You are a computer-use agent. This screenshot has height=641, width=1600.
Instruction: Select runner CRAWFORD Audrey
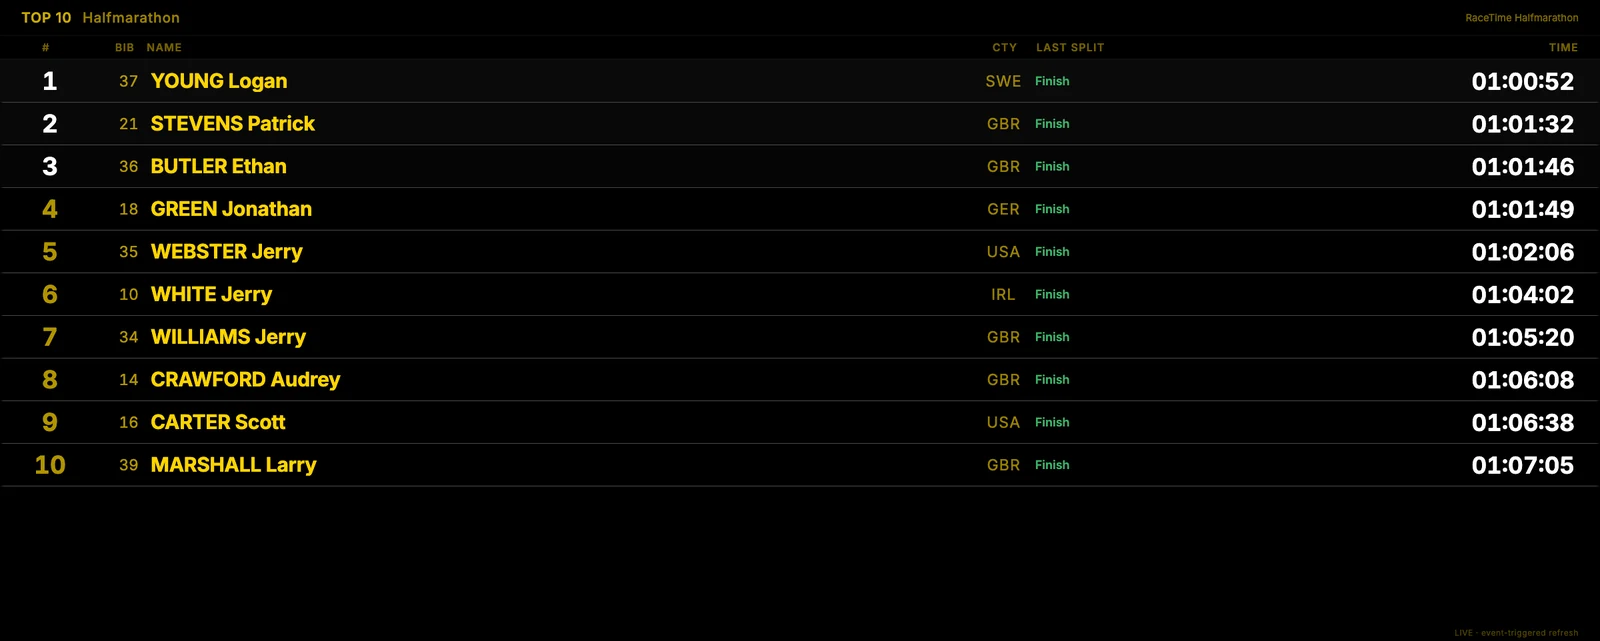click(245, 380)
